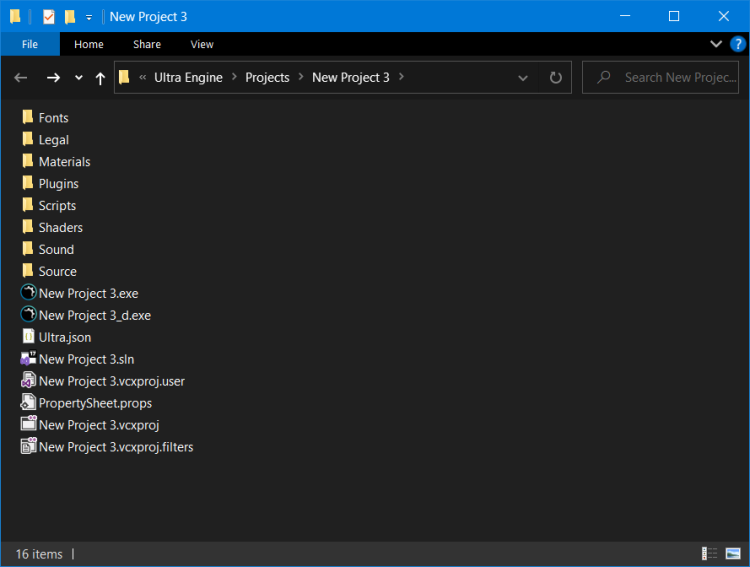
Task: Go up one folder level
Action: [x=100, y=78]
